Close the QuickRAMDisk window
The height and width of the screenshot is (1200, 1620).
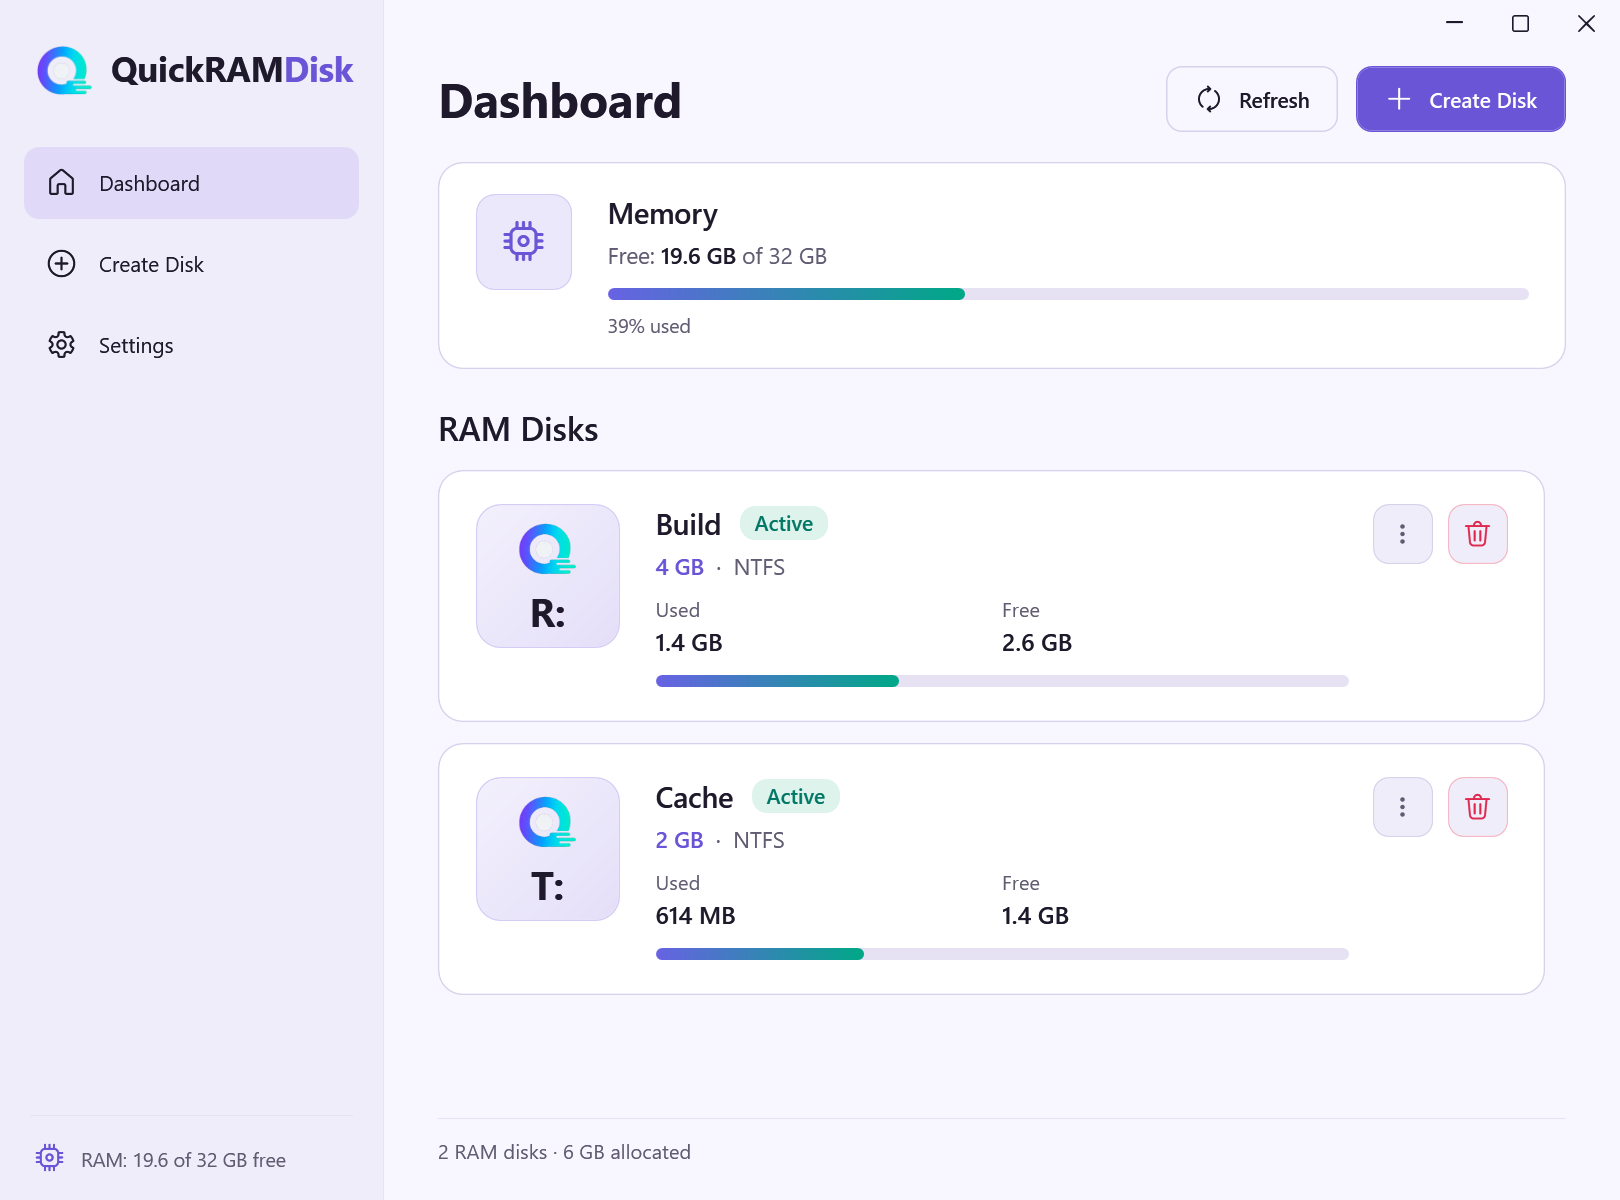[x=1586, y=23]
